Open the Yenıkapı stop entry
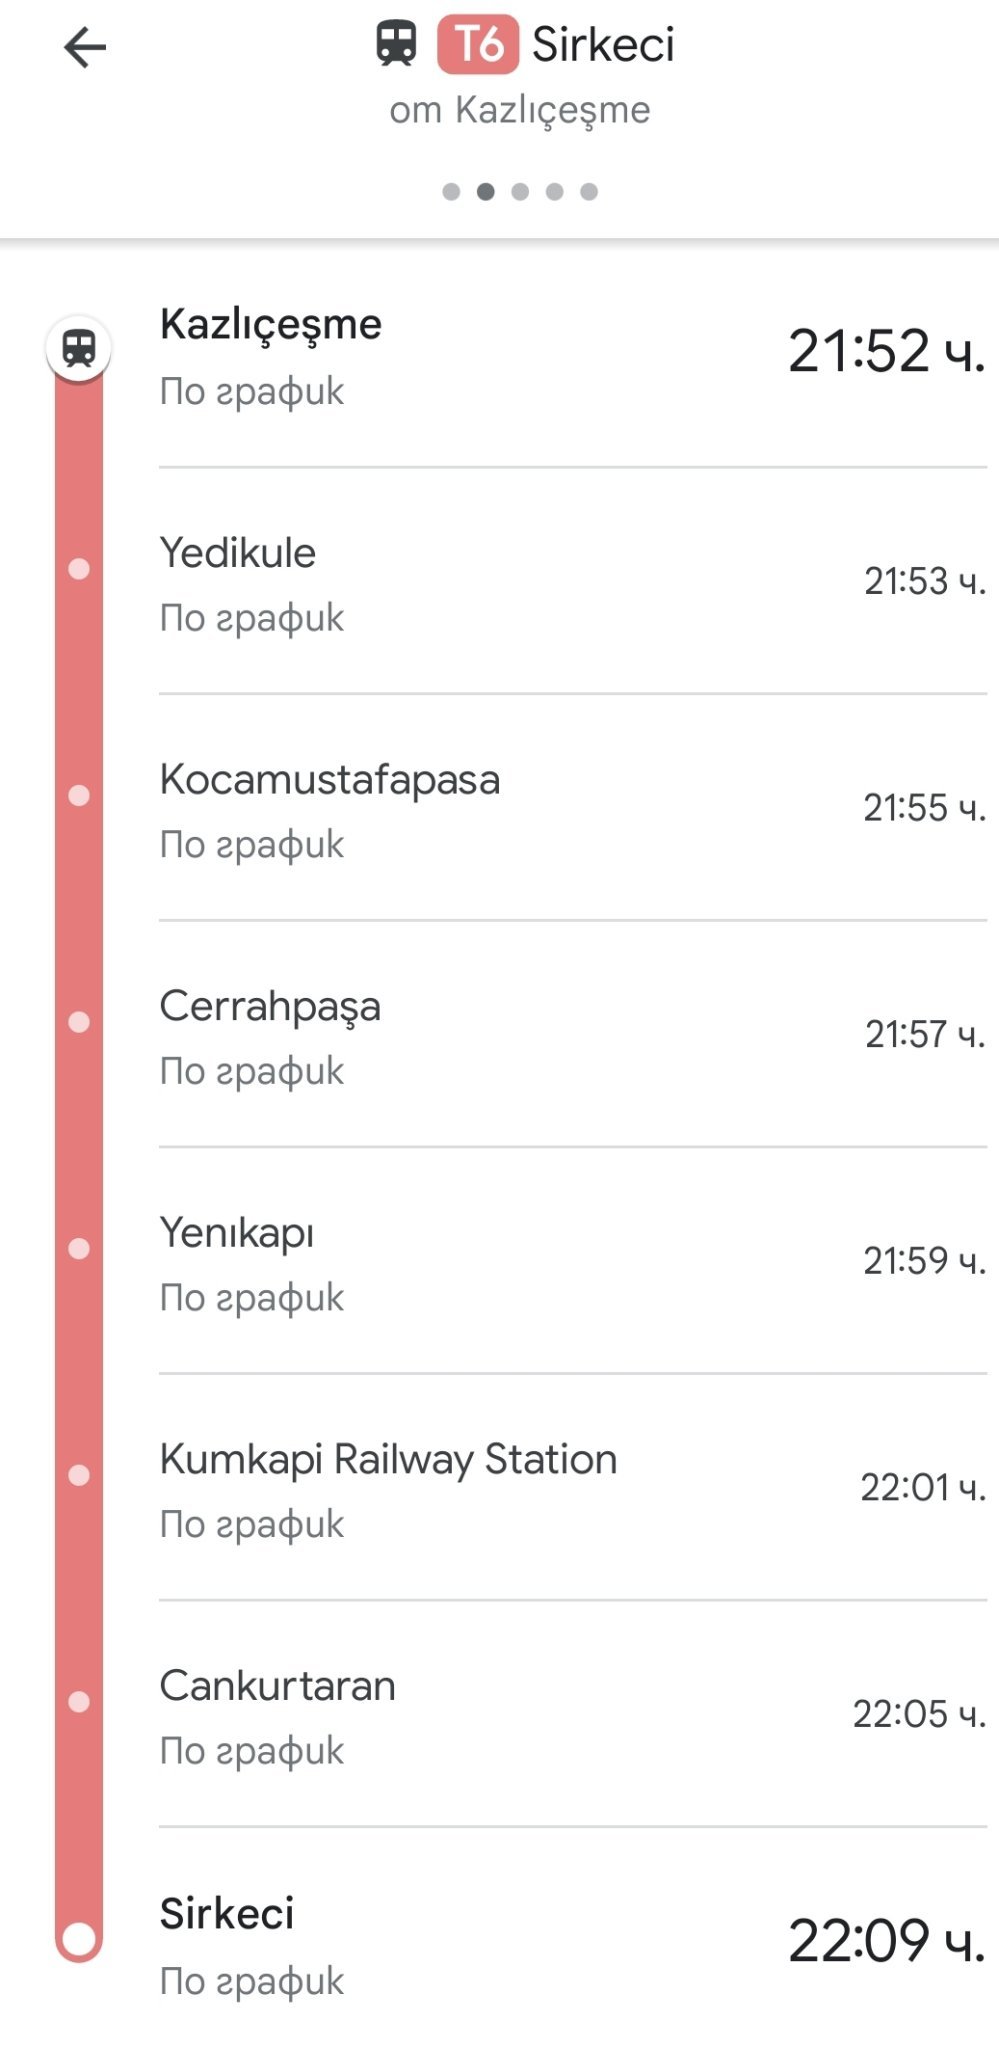Image resolution: width=999 pixels, height=2048 pixels. (x=237, y=1233)
